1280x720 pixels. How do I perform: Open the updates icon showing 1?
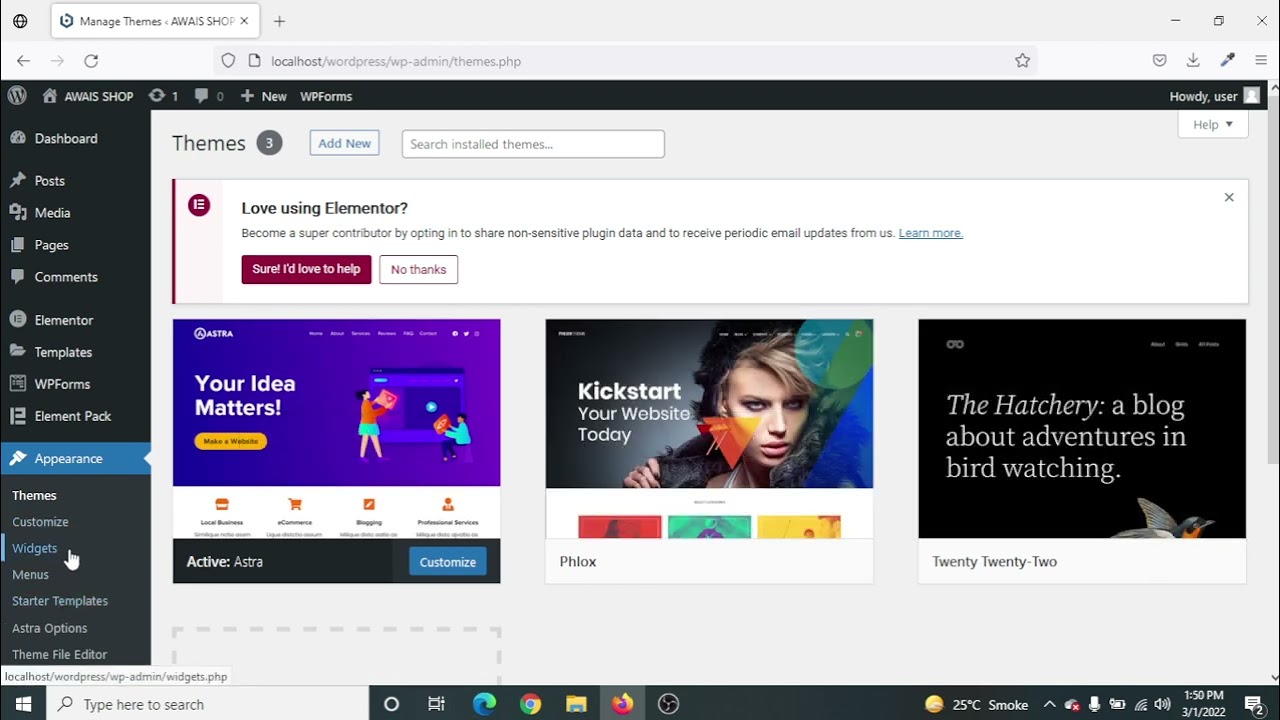tap(156, 96)
